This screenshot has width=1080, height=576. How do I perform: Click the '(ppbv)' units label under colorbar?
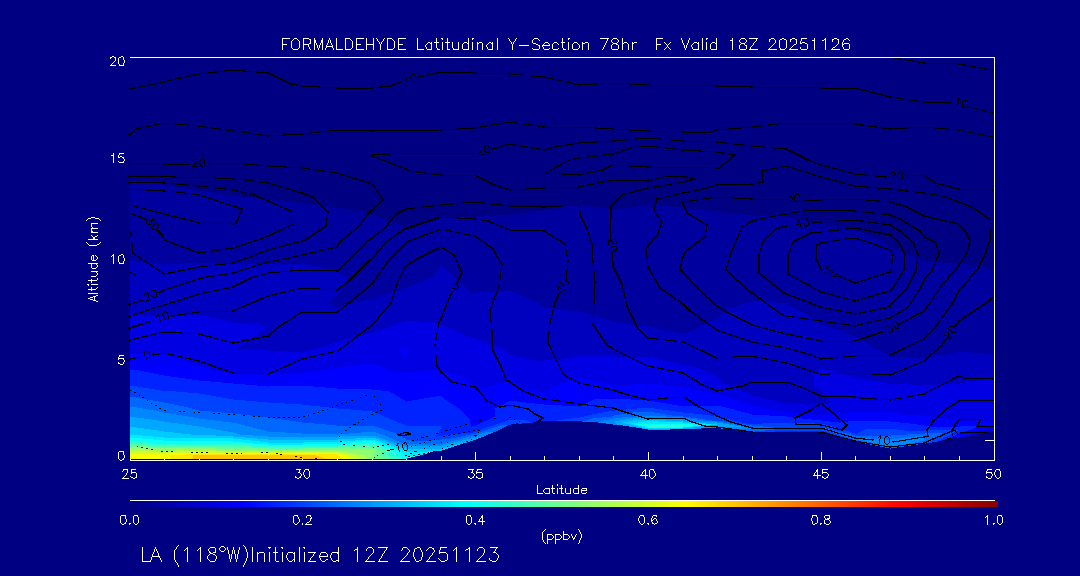[x=561, y=536]
